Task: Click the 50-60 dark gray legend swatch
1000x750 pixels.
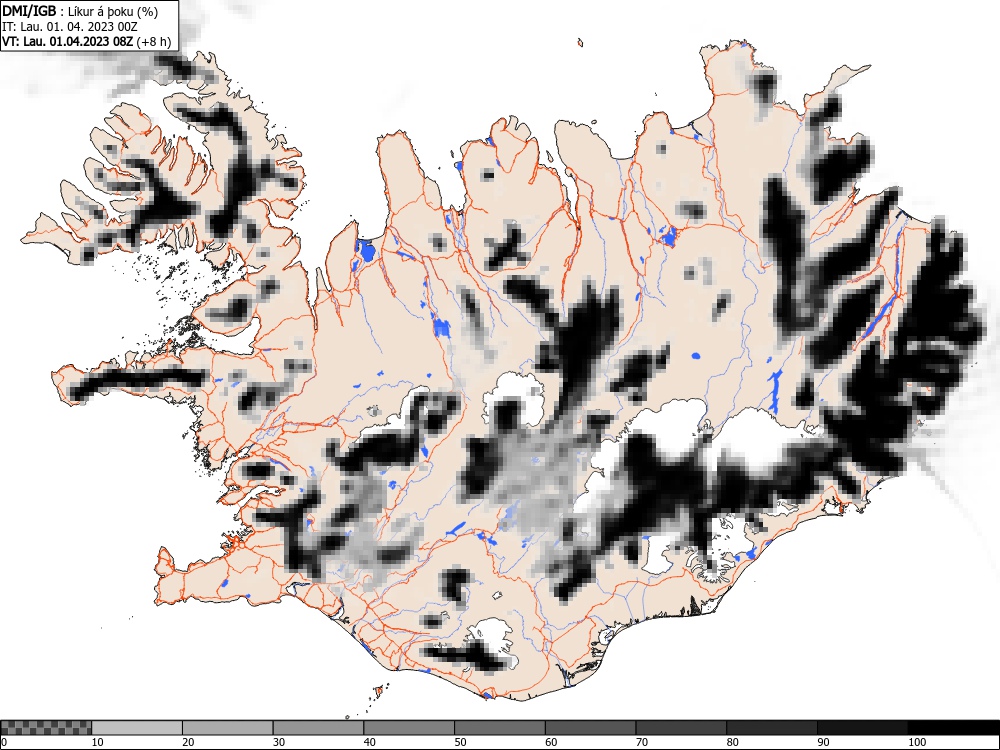Action: (x=500, y=728)
